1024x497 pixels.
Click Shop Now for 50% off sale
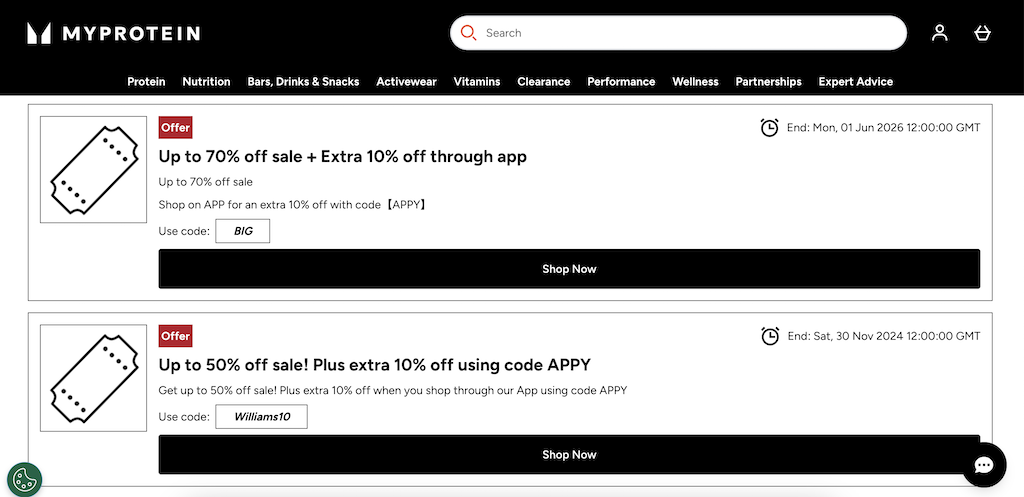569,455
